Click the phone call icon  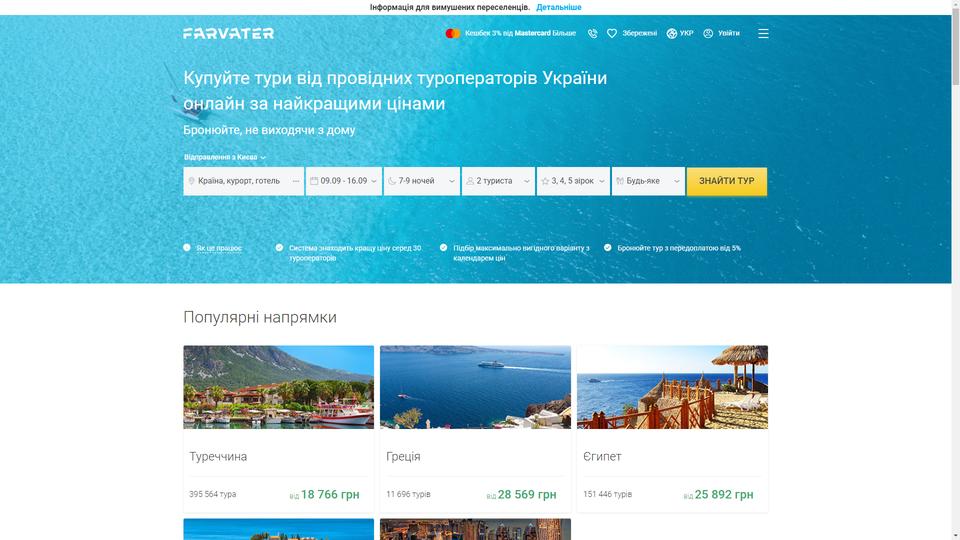[592, 34]
